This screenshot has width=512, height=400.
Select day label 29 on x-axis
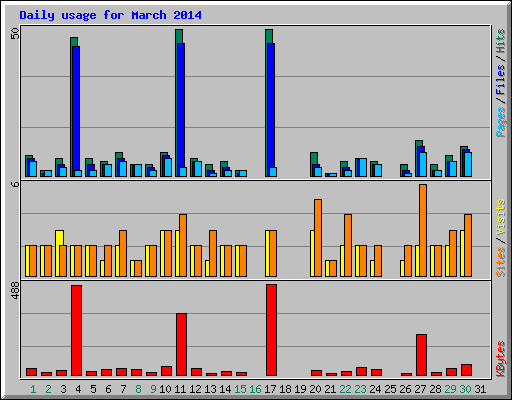pyautogui.click(x=450, y=389)
